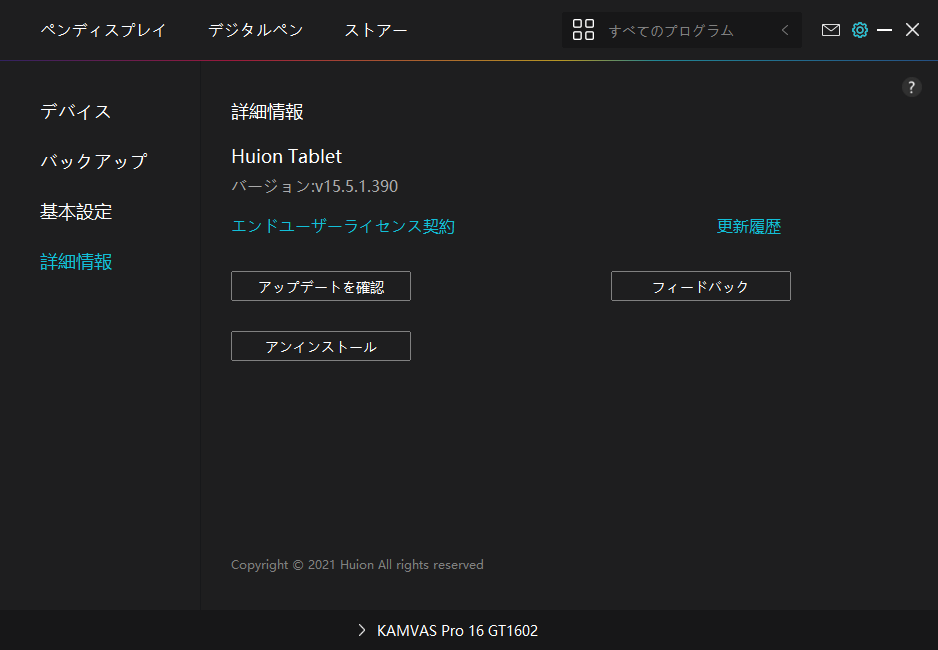
Task: Open the help question mark icon
Action: [x=911, y=87]
